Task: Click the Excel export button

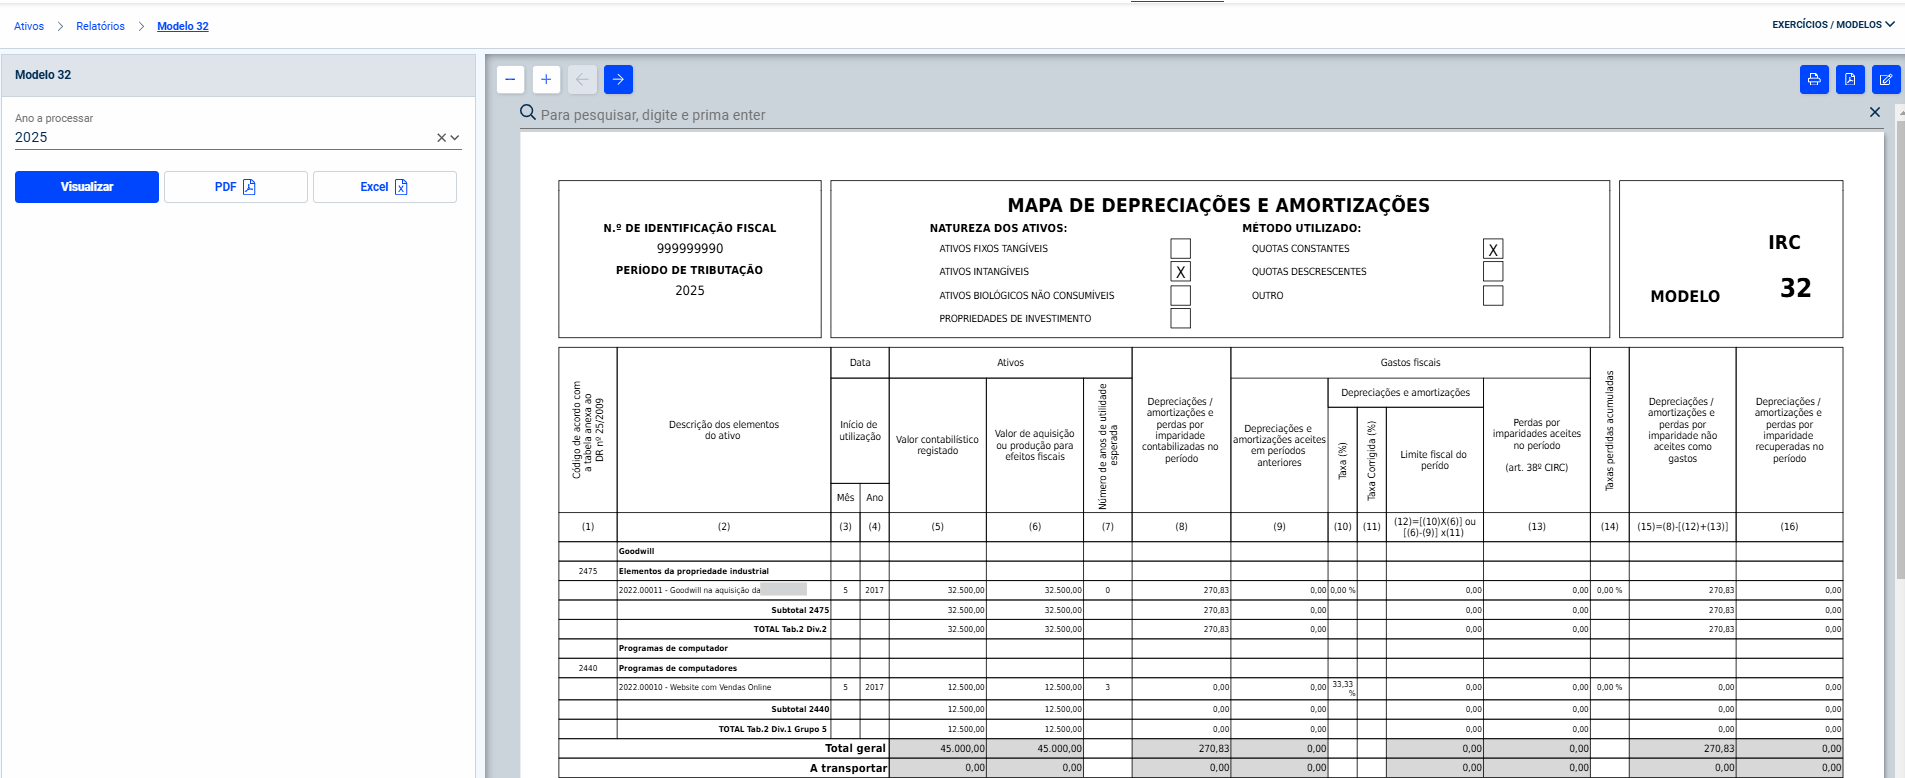Action: [385, 187]
